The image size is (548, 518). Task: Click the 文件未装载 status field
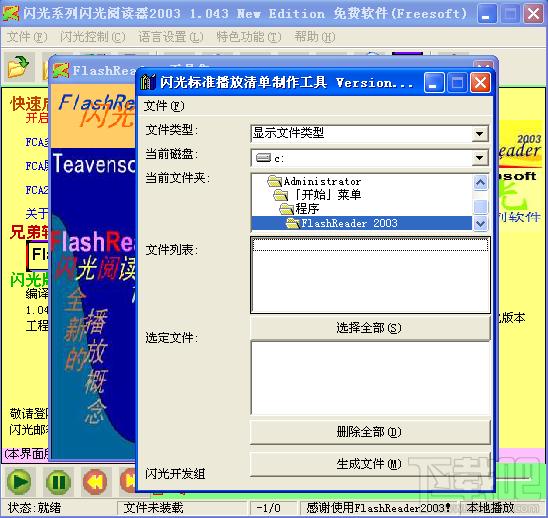(x=153, y=508)
